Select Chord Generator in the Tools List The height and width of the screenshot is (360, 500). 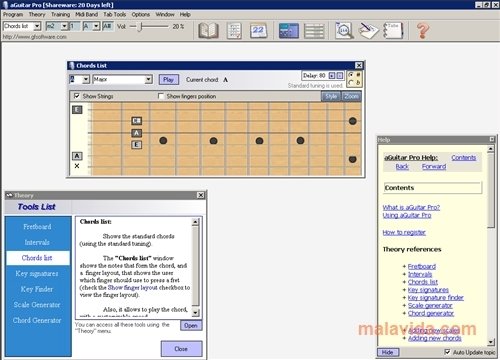37,320
